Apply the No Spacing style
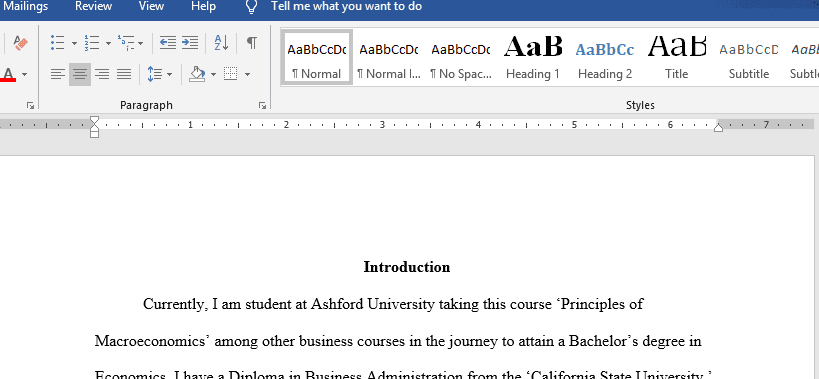The height and width of the screenshot is (379, 819). coord(461,57)
